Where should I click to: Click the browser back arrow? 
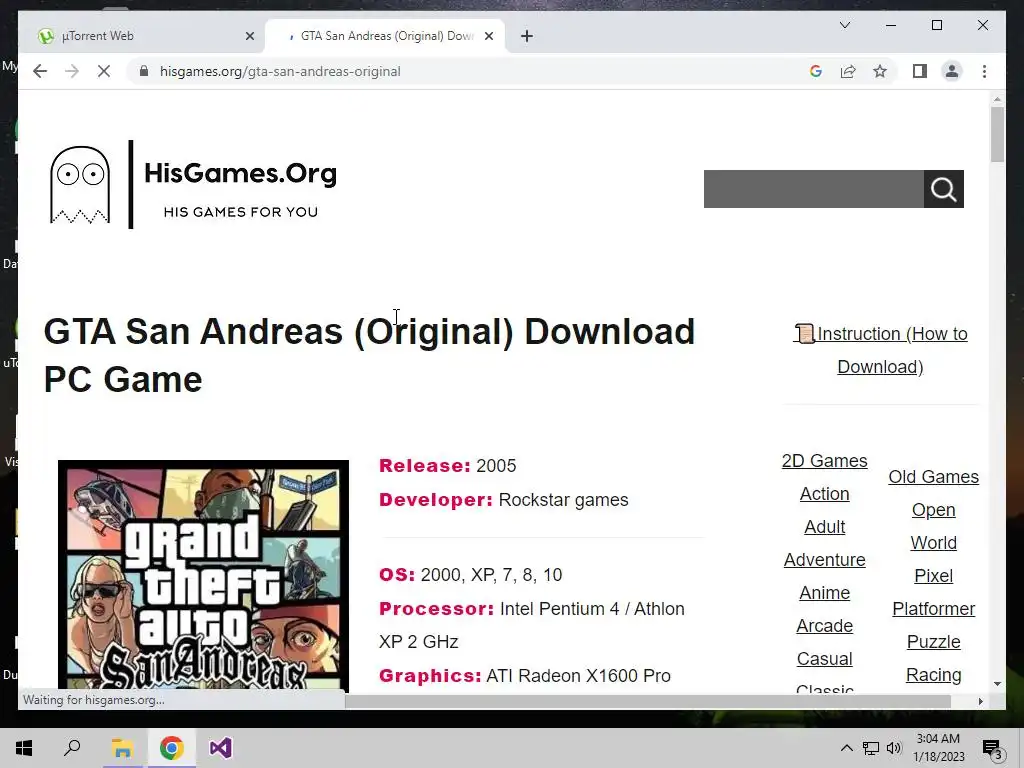(x=40, y=71)
